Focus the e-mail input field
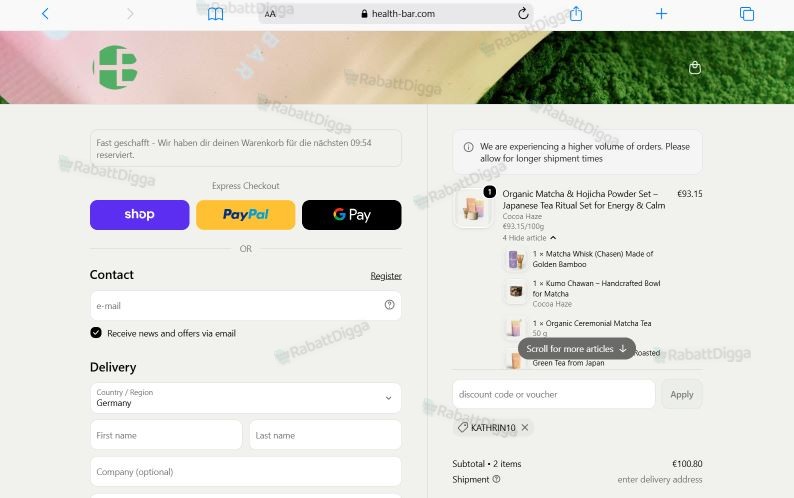Image resolution: width=794 pixels, height=498 pixels. (246, 305)
